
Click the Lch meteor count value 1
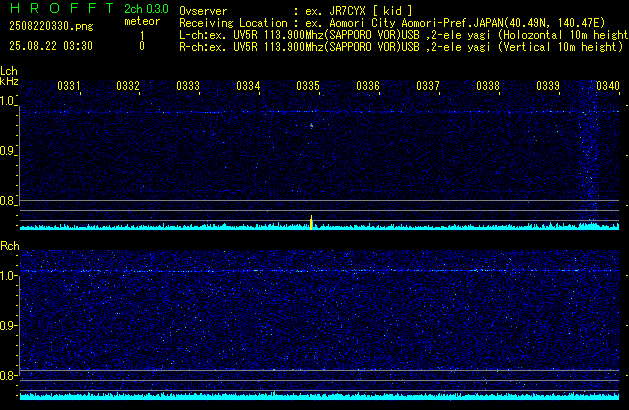pos(142,36)
